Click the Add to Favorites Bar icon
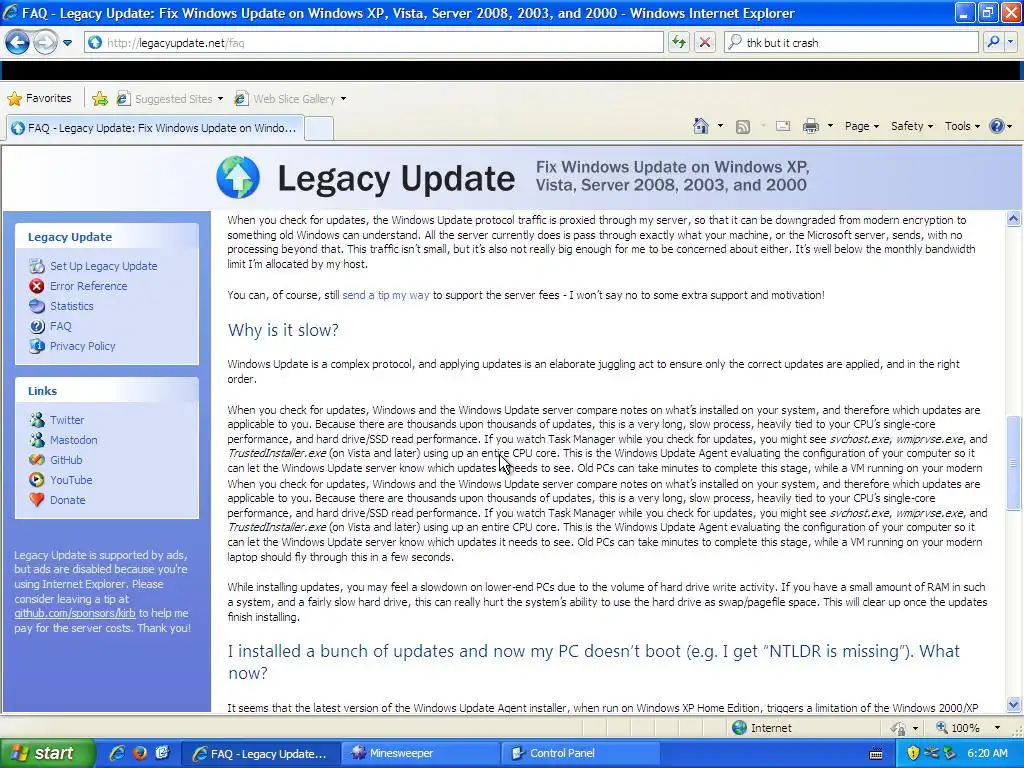This screenshot has height=768, width=1024. tap(100, 99)
